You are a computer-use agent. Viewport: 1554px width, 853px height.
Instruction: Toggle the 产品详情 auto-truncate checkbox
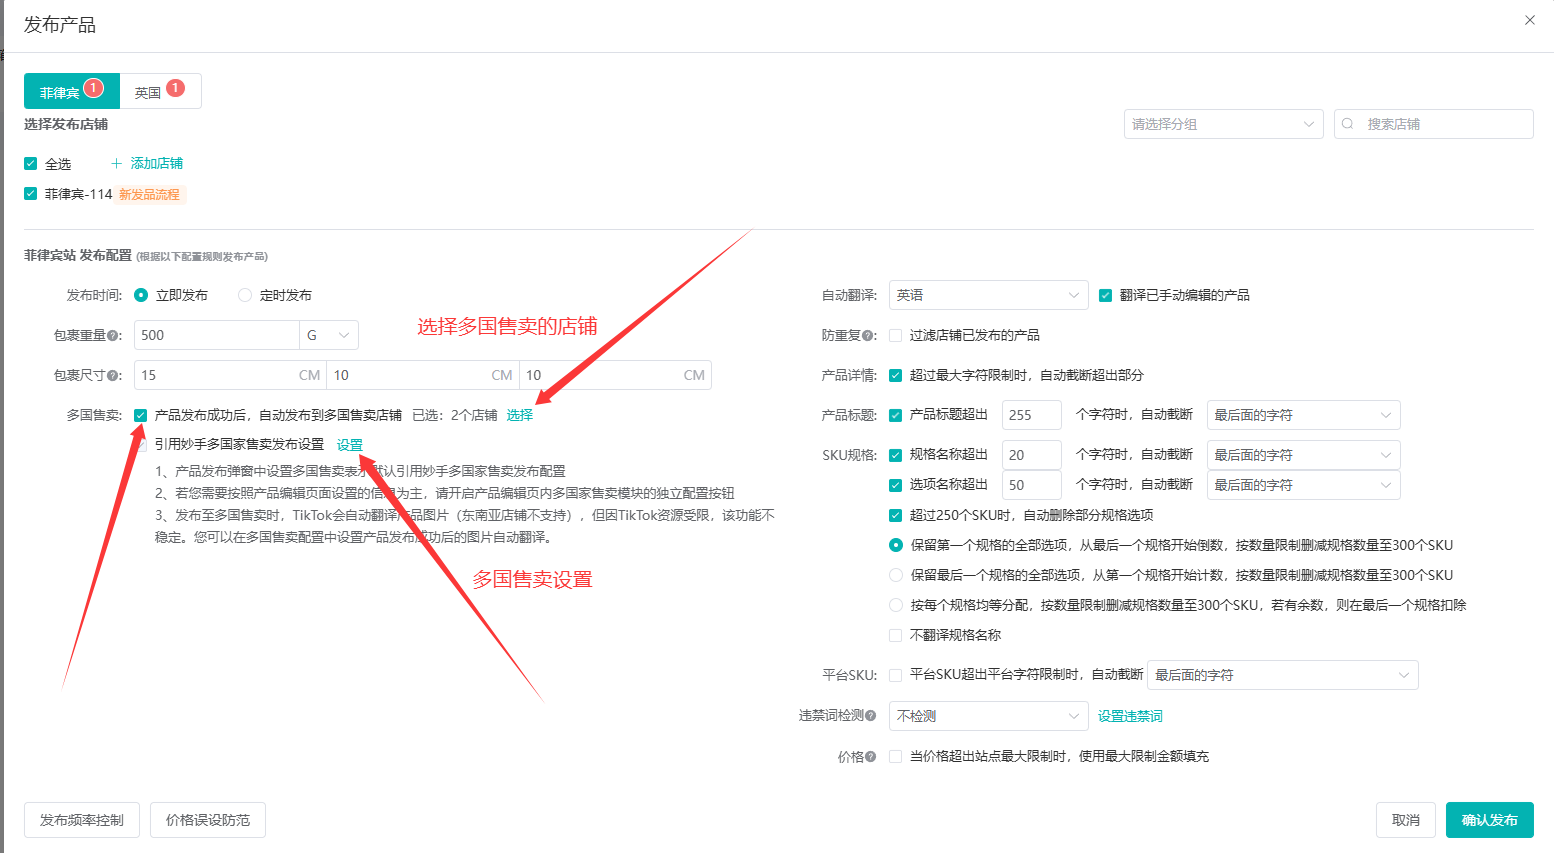(x=896, y=375)
